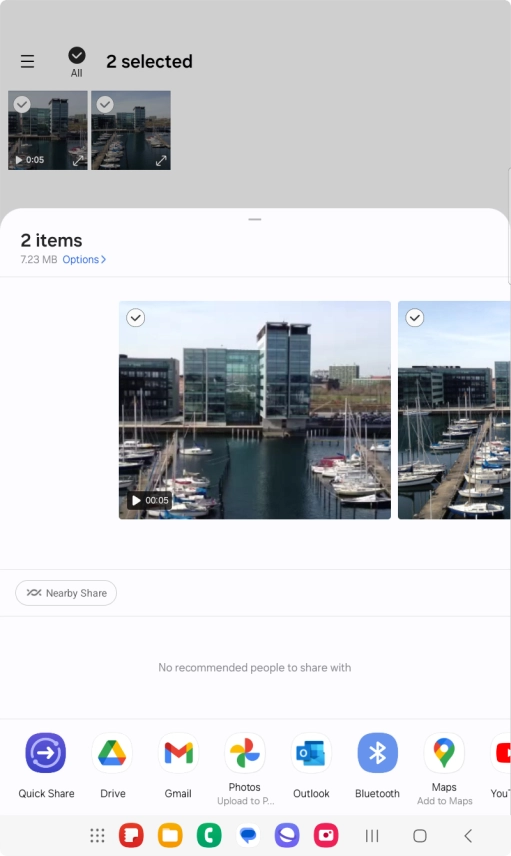Deselect the first gallery thumbnail checkbox
The width and height of the screenshot is (511, 856).
(22, 104)
